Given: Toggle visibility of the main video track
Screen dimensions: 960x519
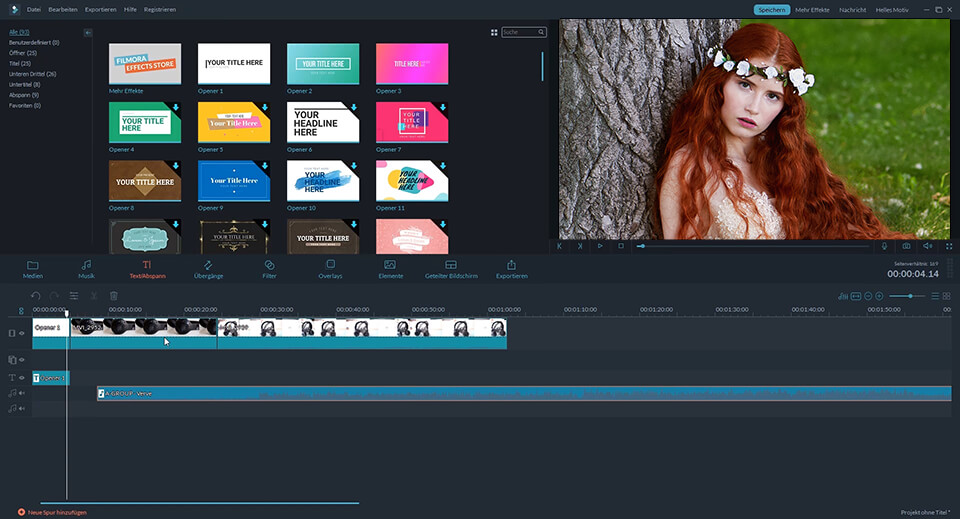Looking at the screenshot, I should [x=21, y=333].
